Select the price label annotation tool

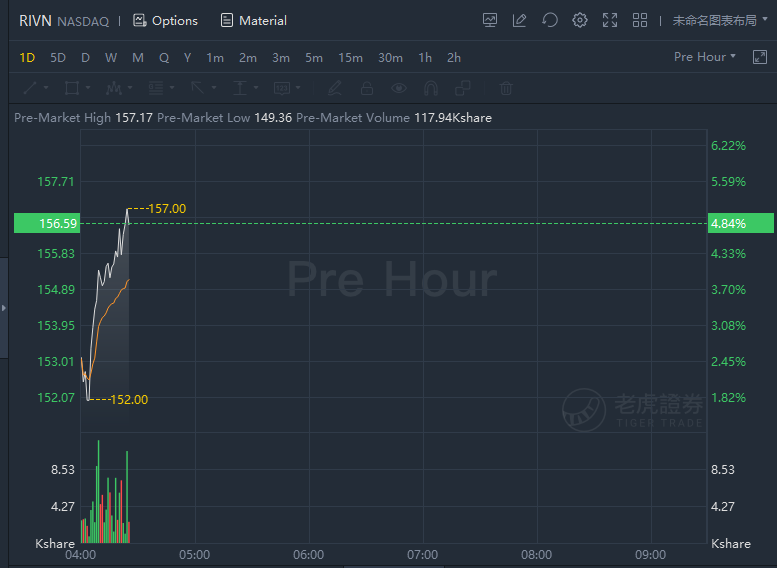(282, 88)
